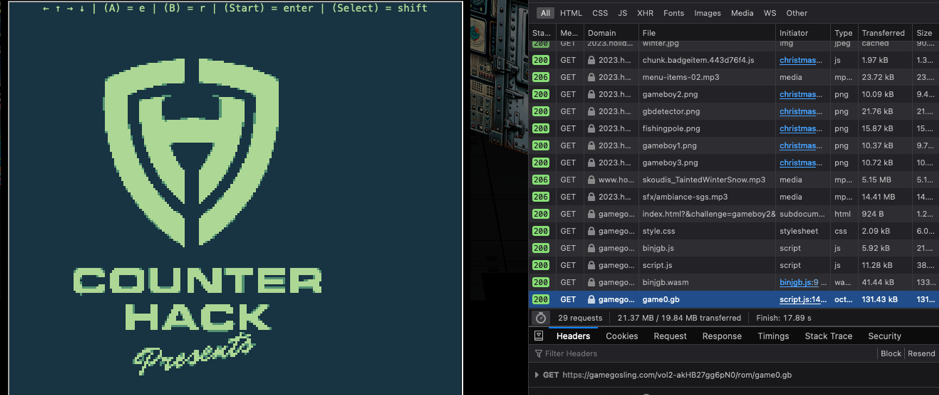Click the Counter Hack shield logo in the game
Image resolution: width=939 pixels, height=395 pixels.
click(x=192, y=153)
